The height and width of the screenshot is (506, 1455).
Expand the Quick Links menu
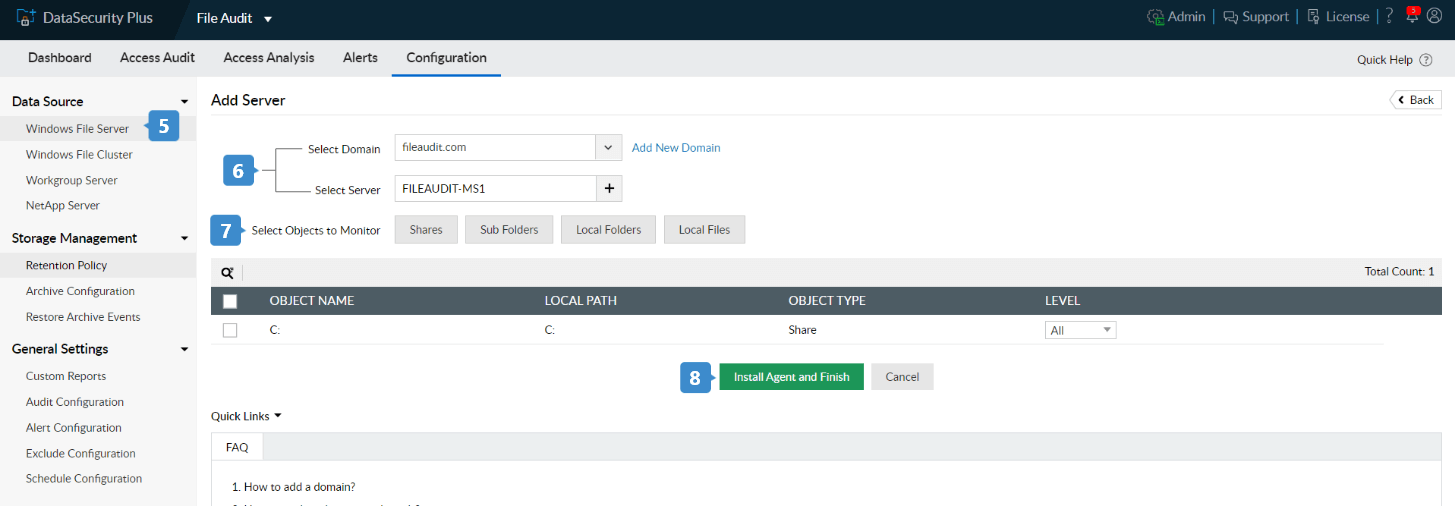pyautogui.click(x=246, y=416)
